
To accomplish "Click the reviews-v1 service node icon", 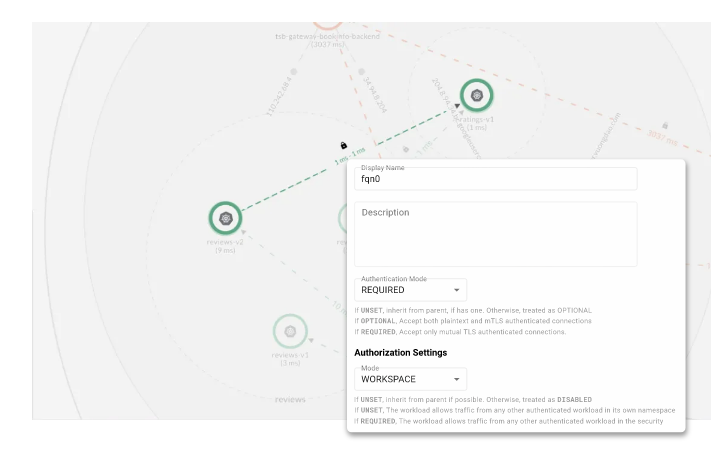I will (290, 331).
